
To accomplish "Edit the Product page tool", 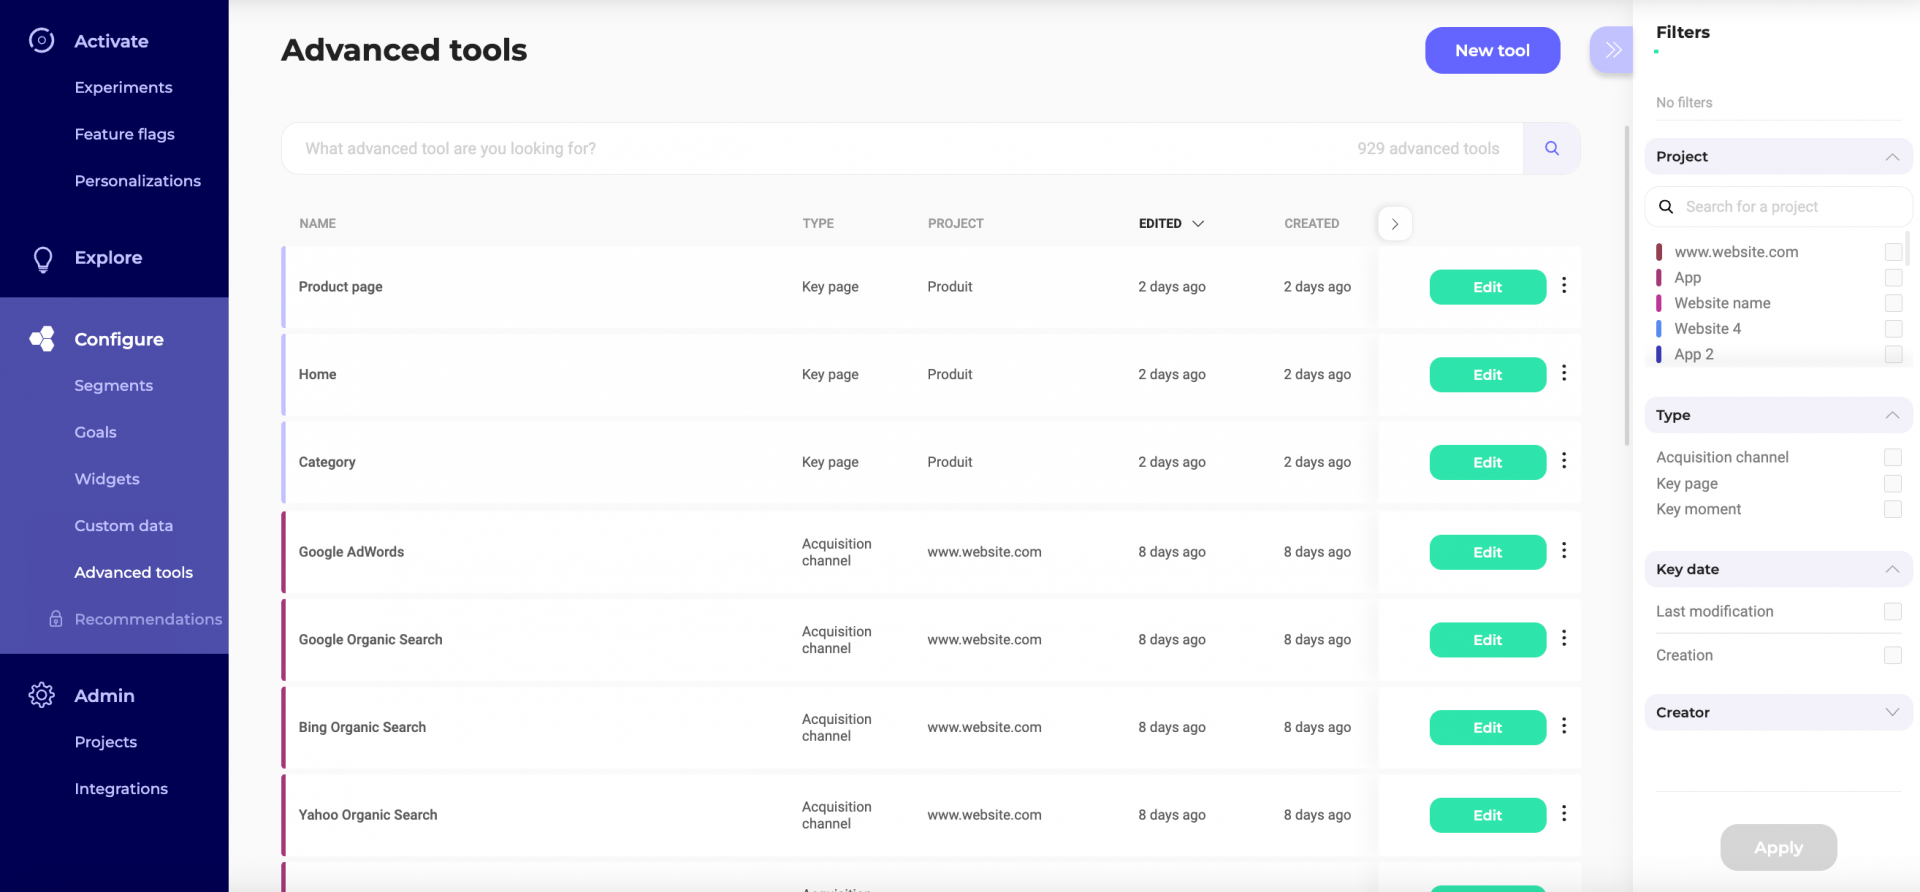I will pyautogui.click(x=1487, y=287).
